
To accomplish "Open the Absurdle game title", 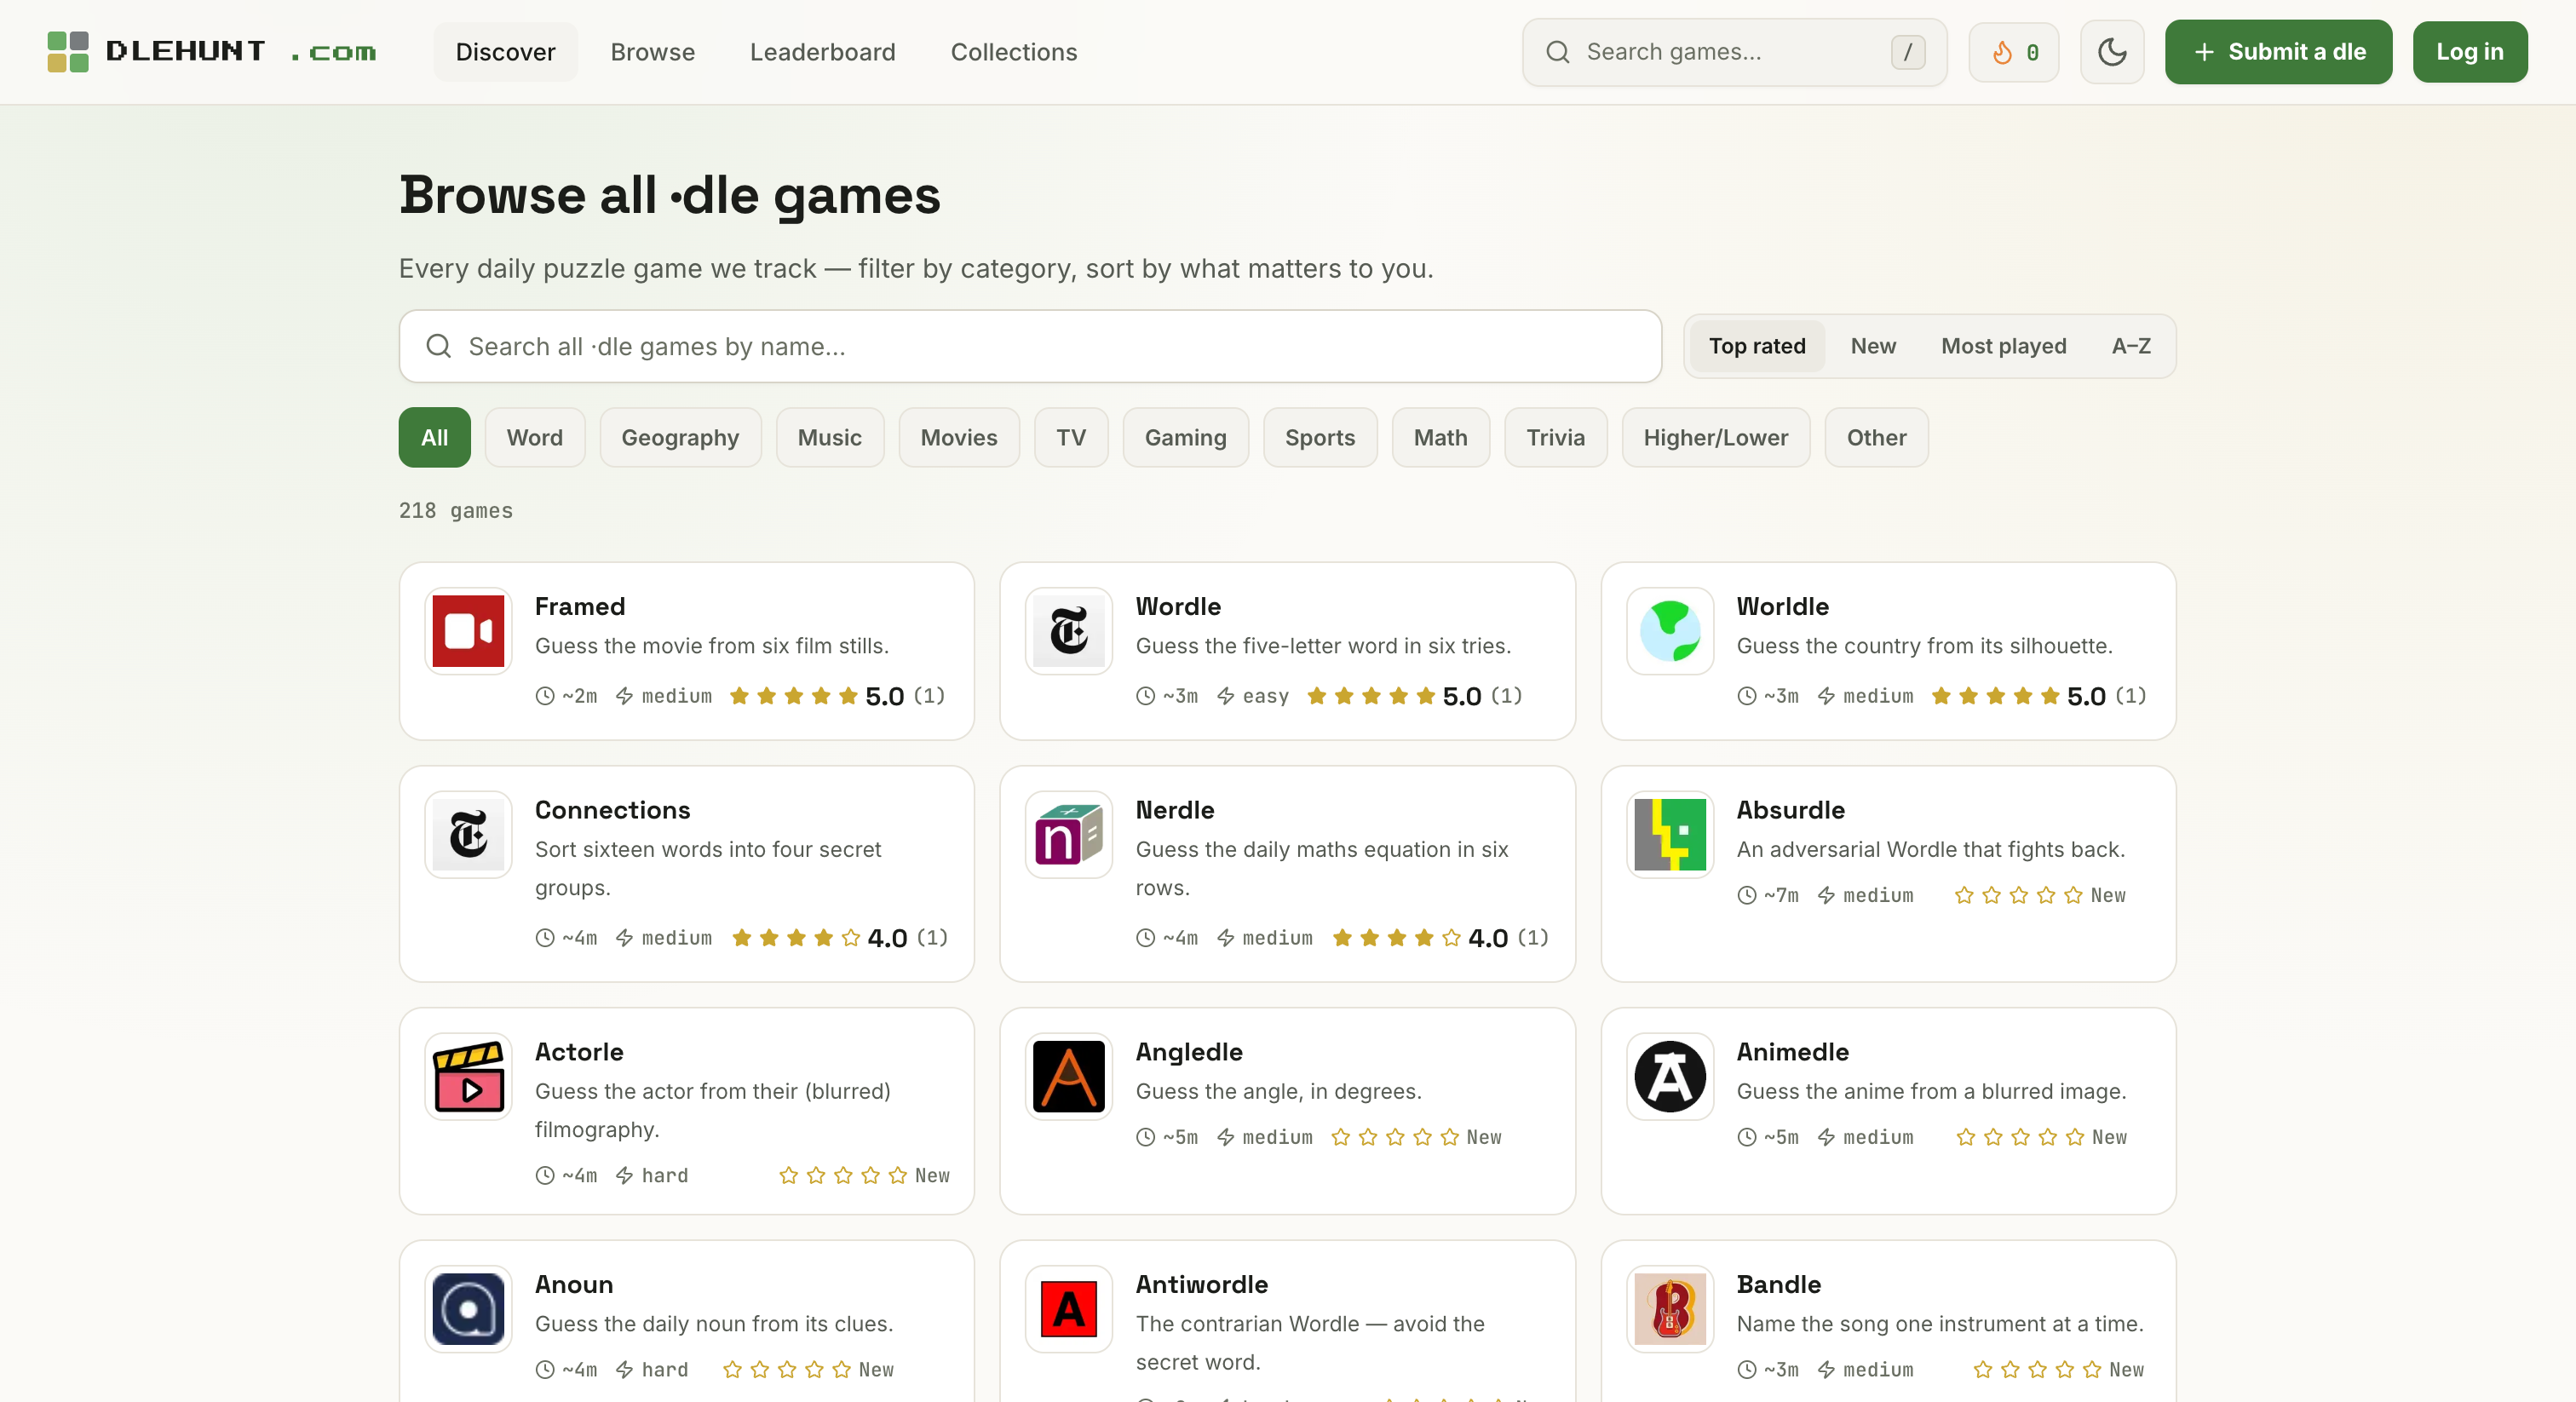I will [1790, 809].
